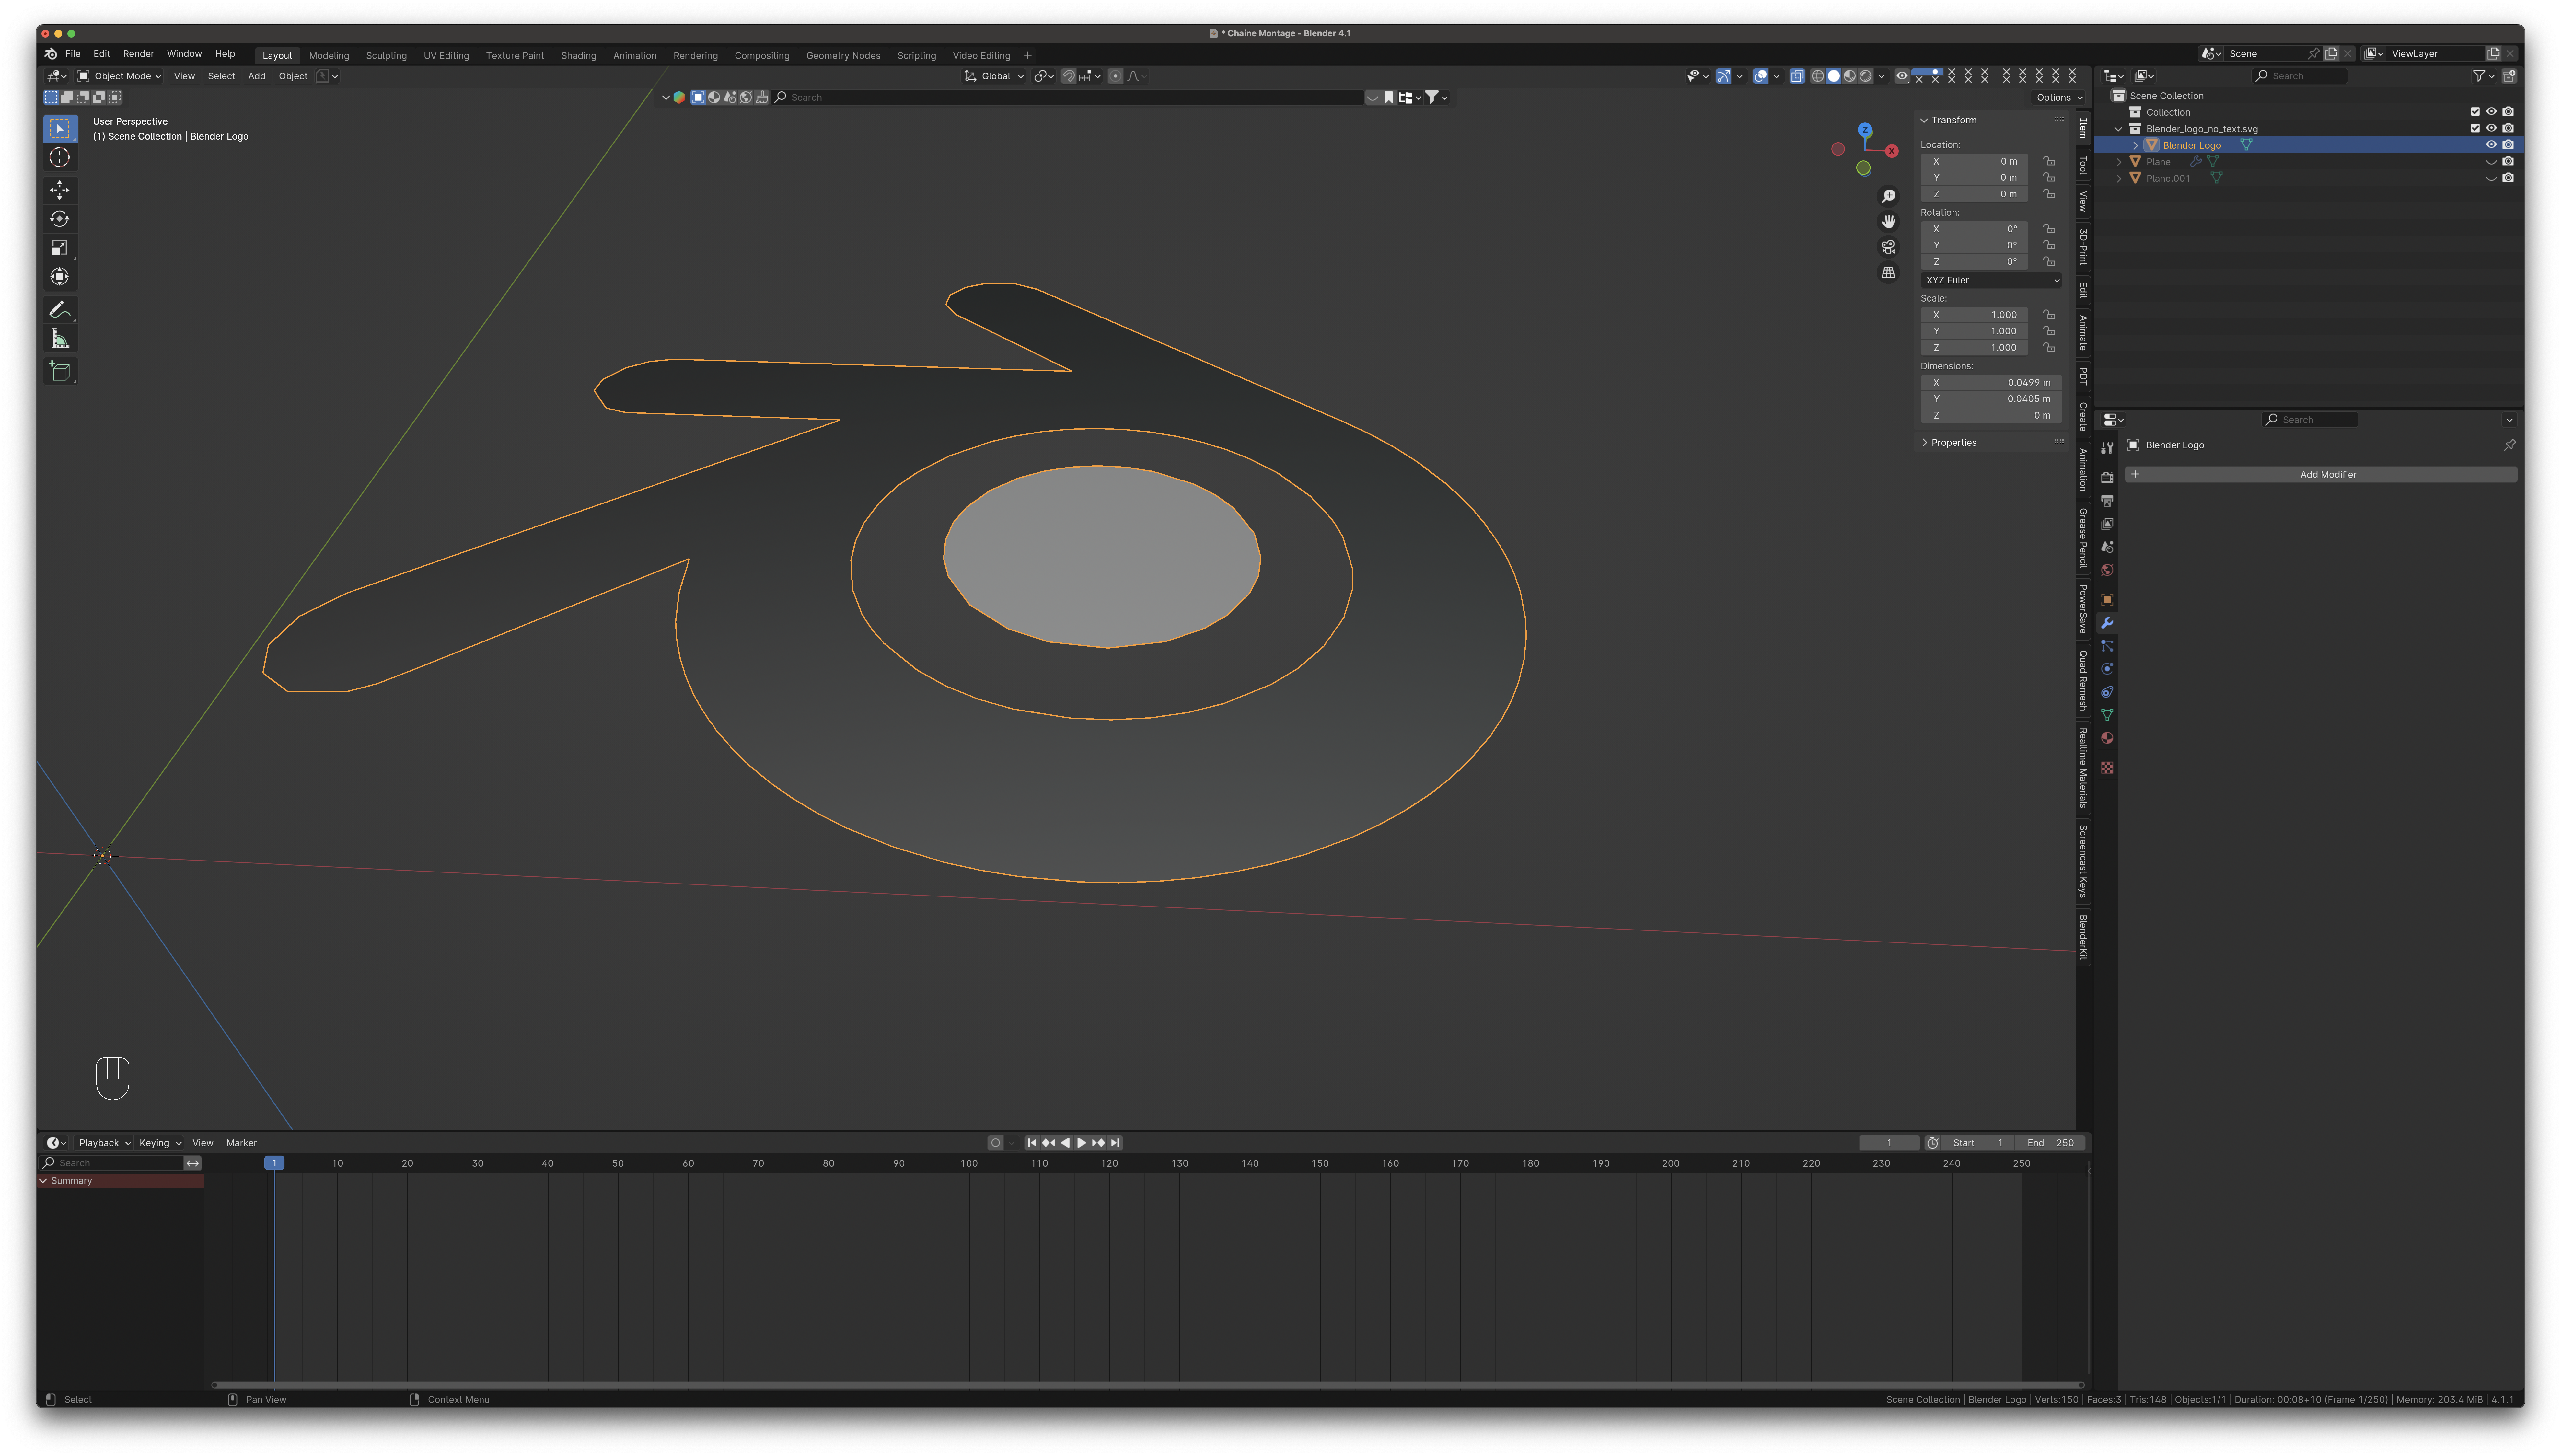2561x1456 pixels.
Task: Jump to the timeline end frame
Action: click(1115, 1143)
